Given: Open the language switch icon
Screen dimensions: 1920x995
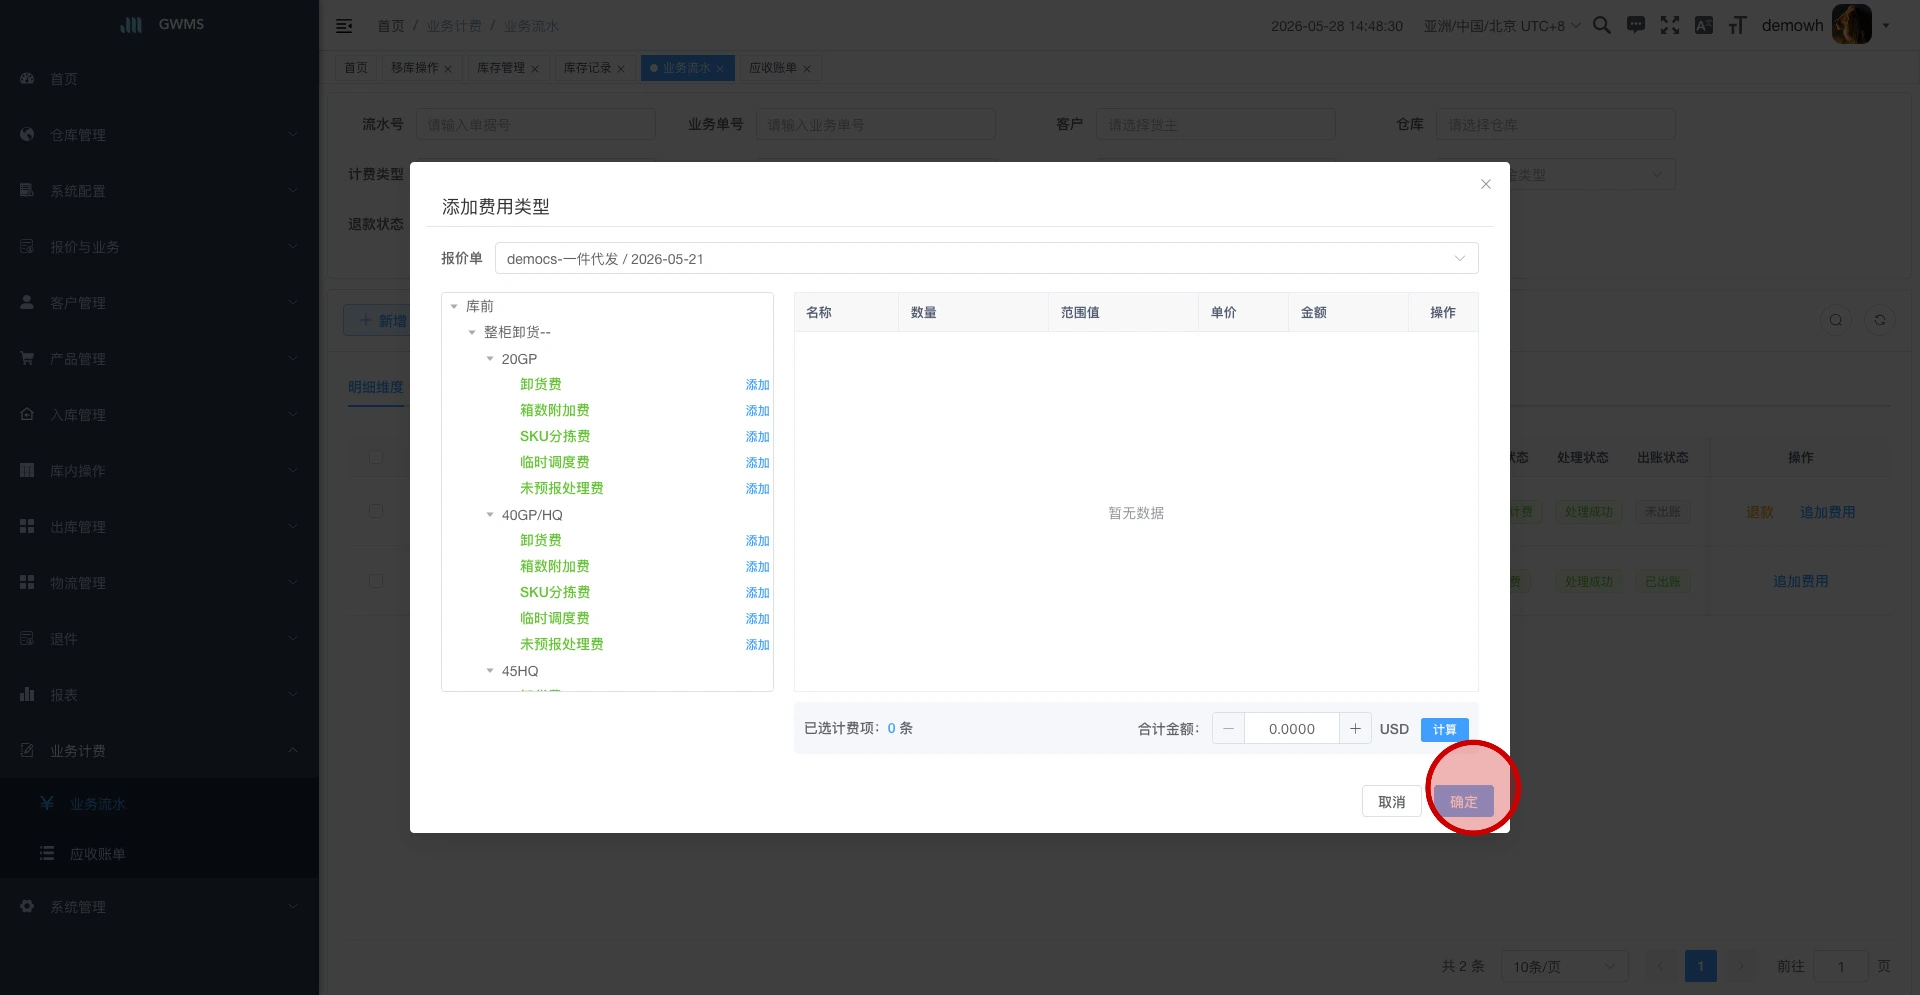Looking at the screenshot, I should tap(1704, 25).
